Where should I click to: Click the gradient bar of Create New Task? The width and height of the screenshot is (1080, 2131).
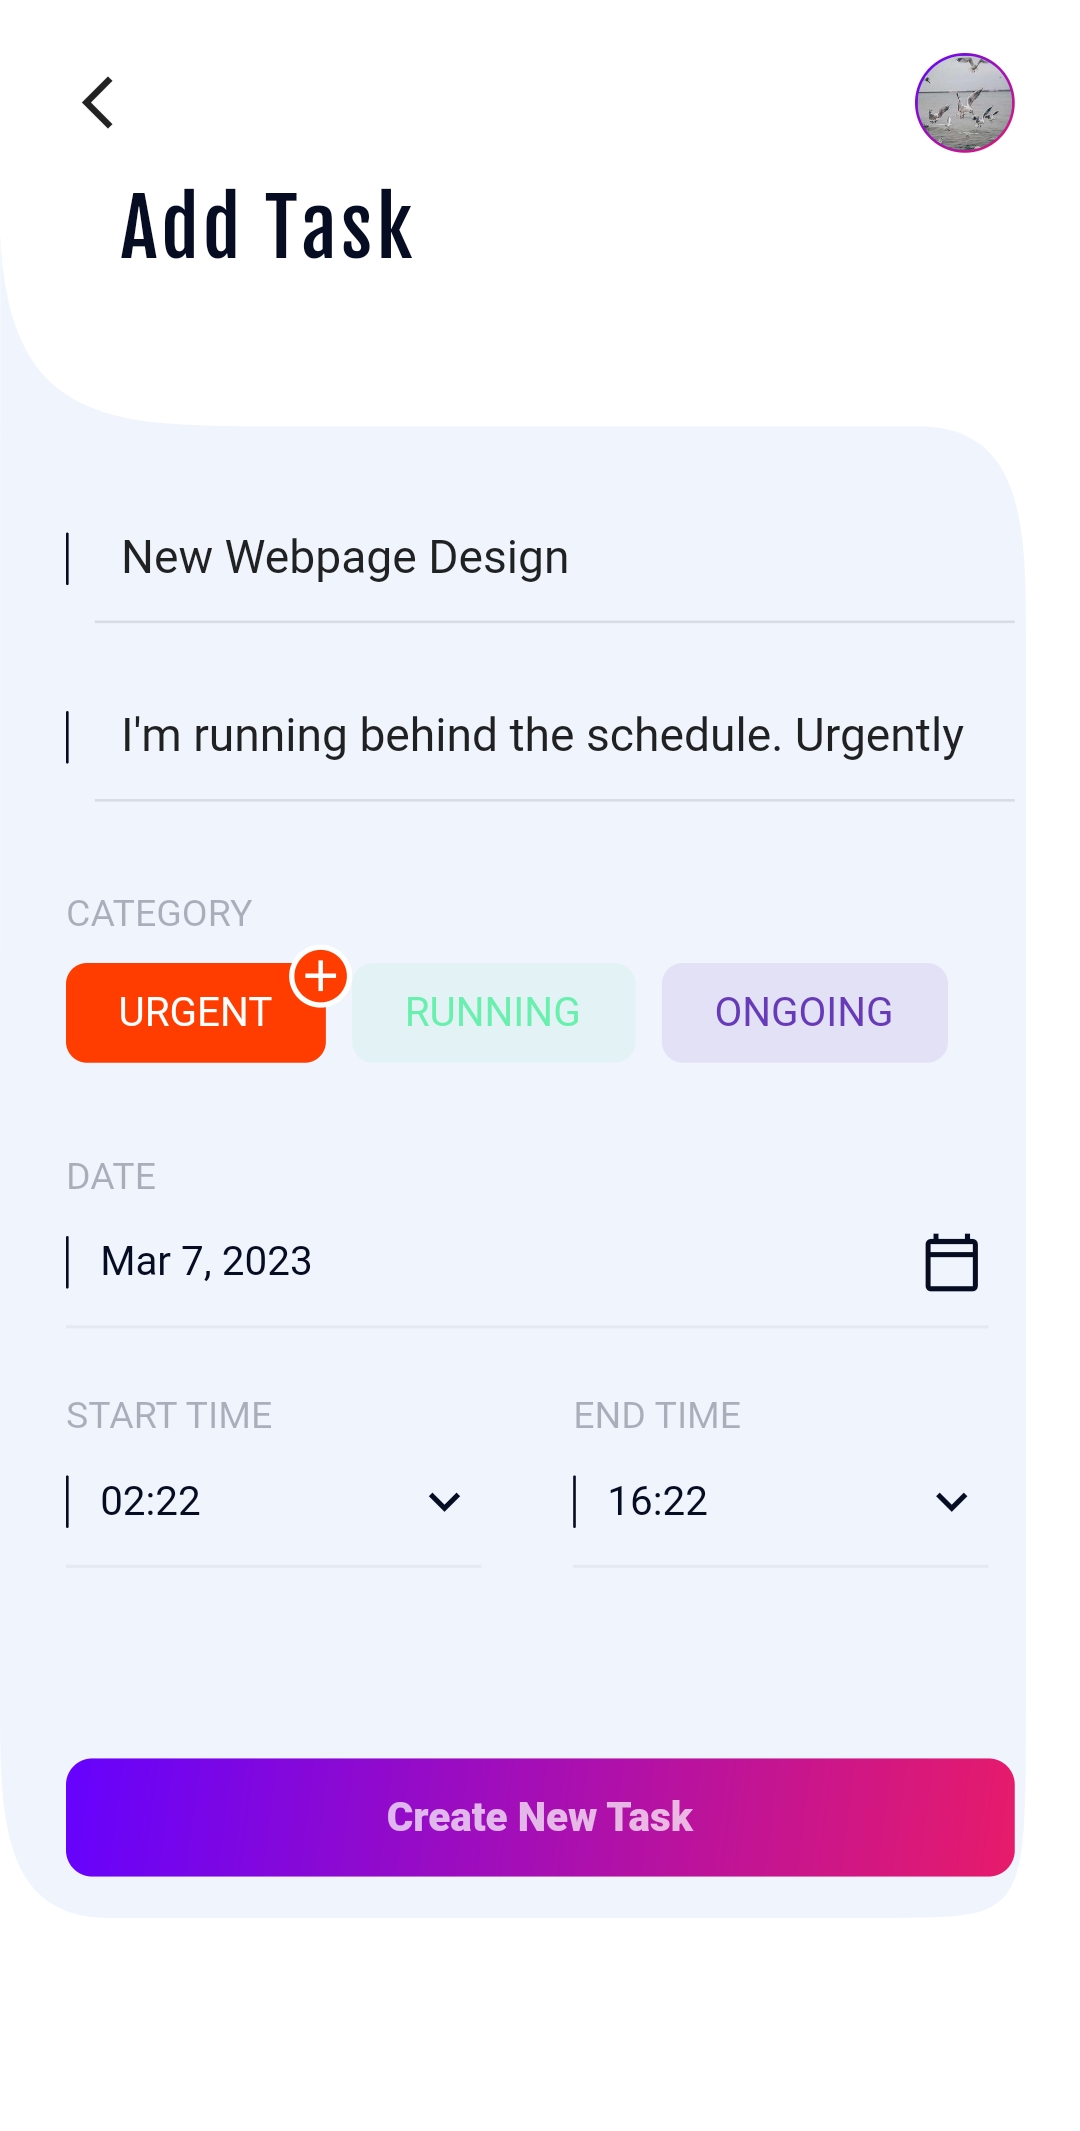[x=540, y=1816]
